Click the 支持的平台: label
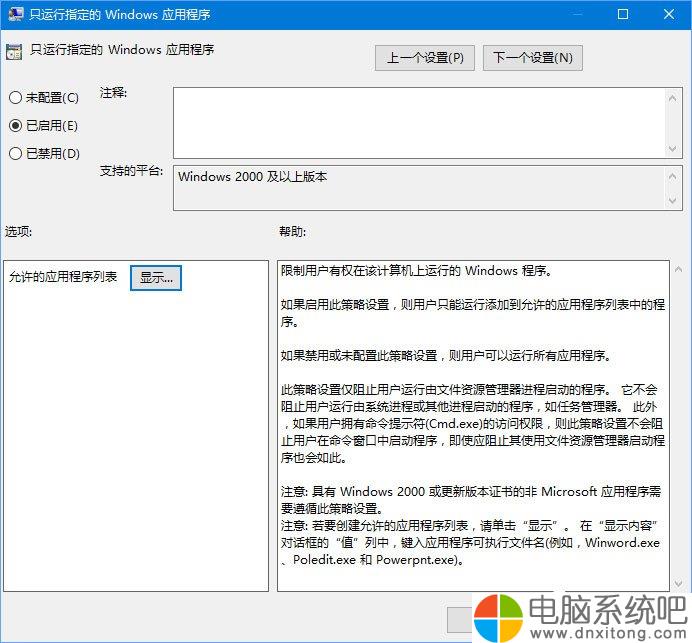The height and width of the screenshot is (643, 692). click(131, 170)
